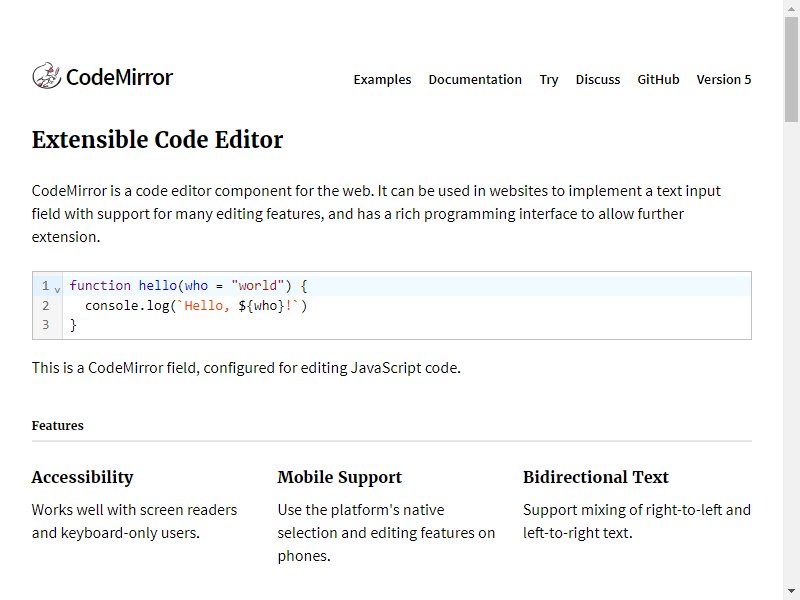This screenshot has height=600, width=800.
Task: Visit the GitHub link
Action: point(658,80)
